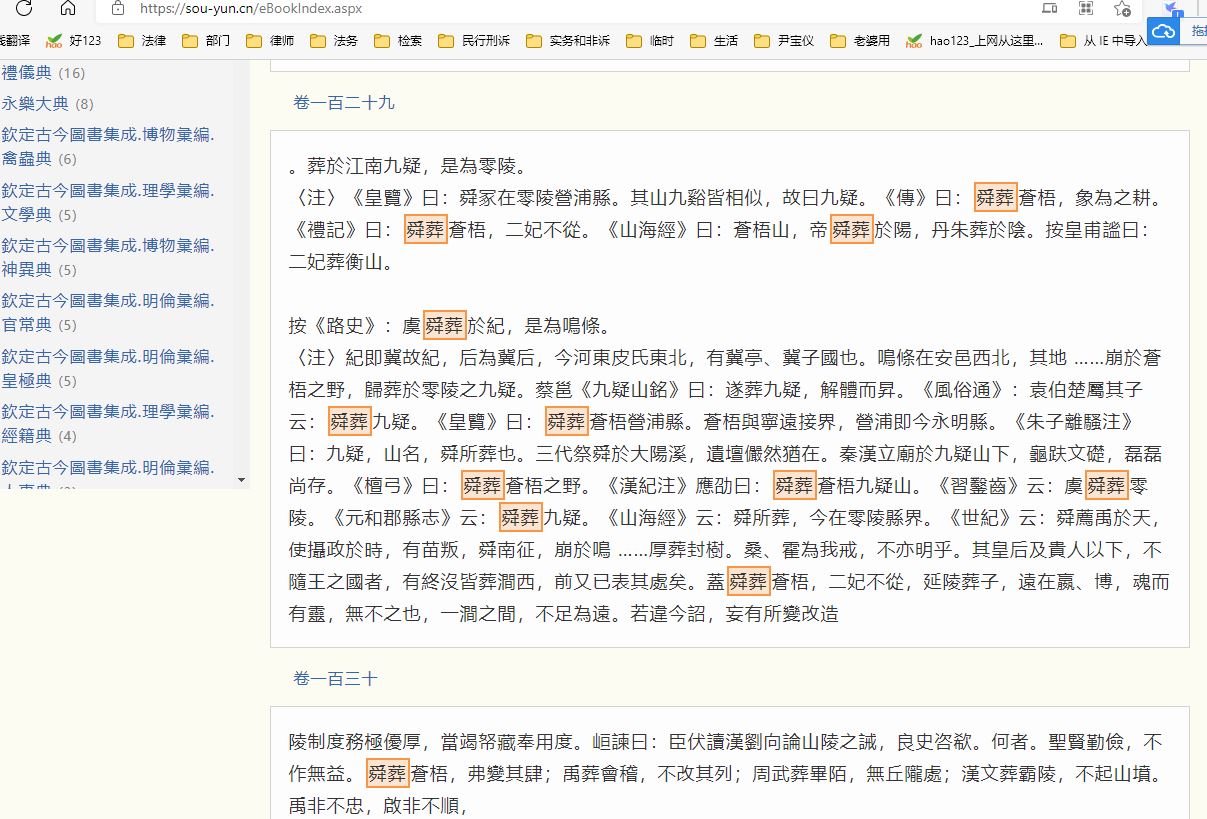Viewport: 1207px width, 819px height.
Task: Select 禮儀典 (16) in the sidebar
Action: point(43,73)
